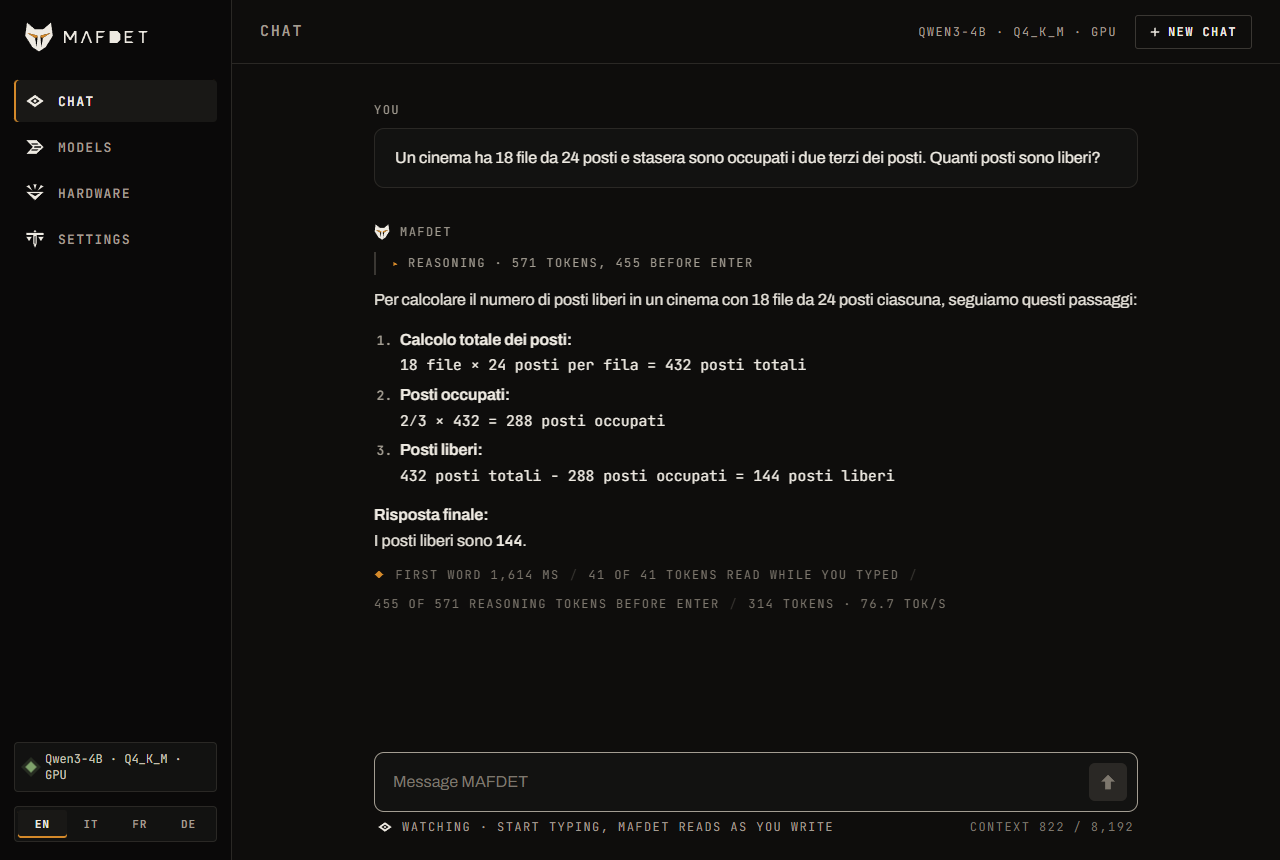The height and width of the screenshot is (860, 1280).
Task: Open the Chat section
Action: 116,101
